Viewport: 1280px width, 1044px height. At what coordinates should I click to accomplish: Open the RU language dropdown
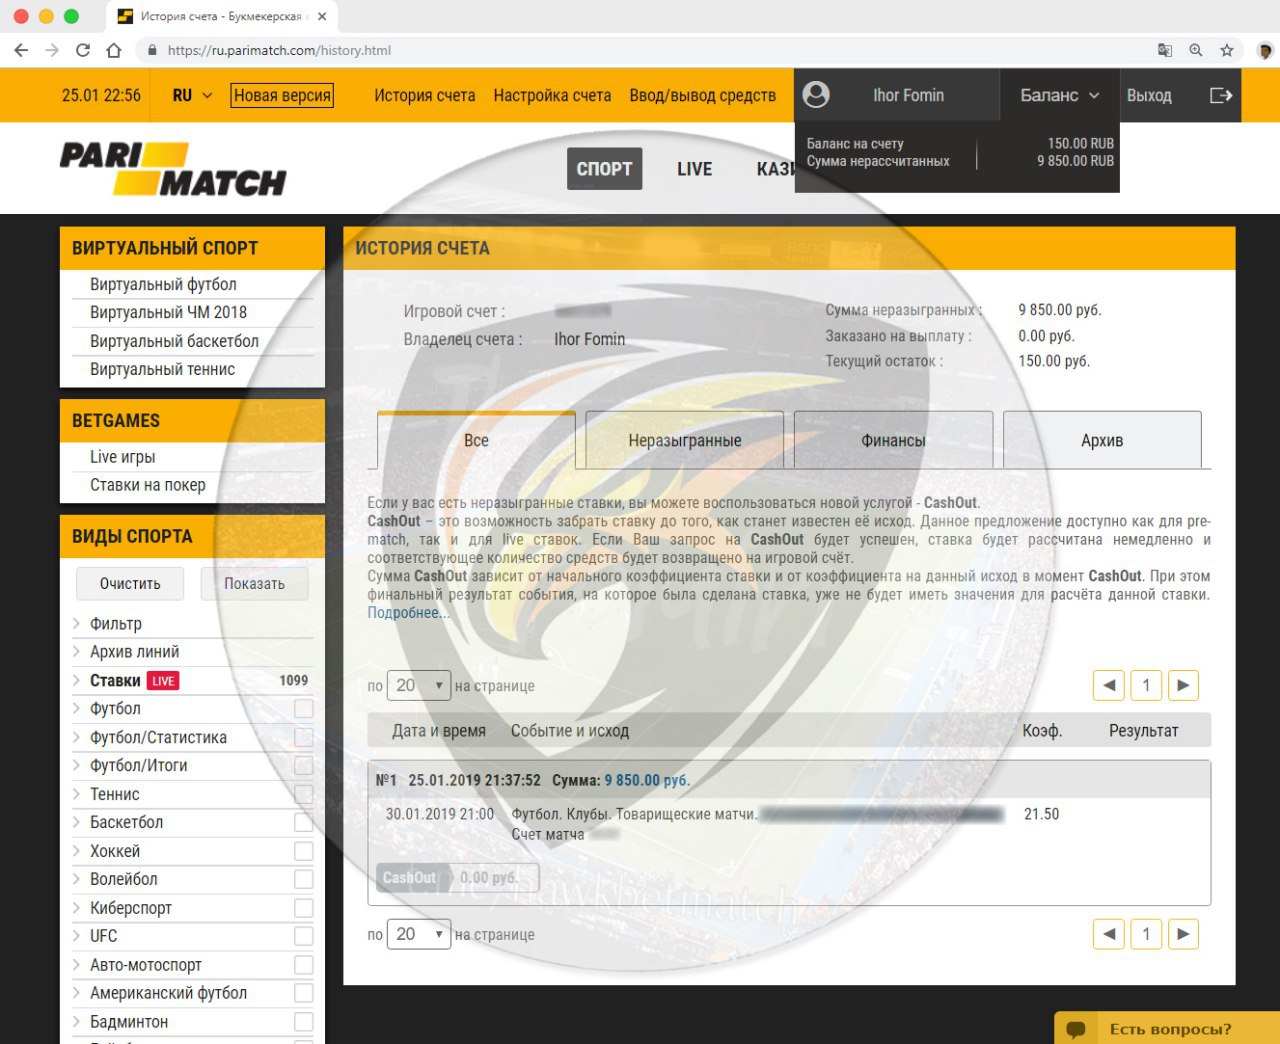[x=192, y=95]
